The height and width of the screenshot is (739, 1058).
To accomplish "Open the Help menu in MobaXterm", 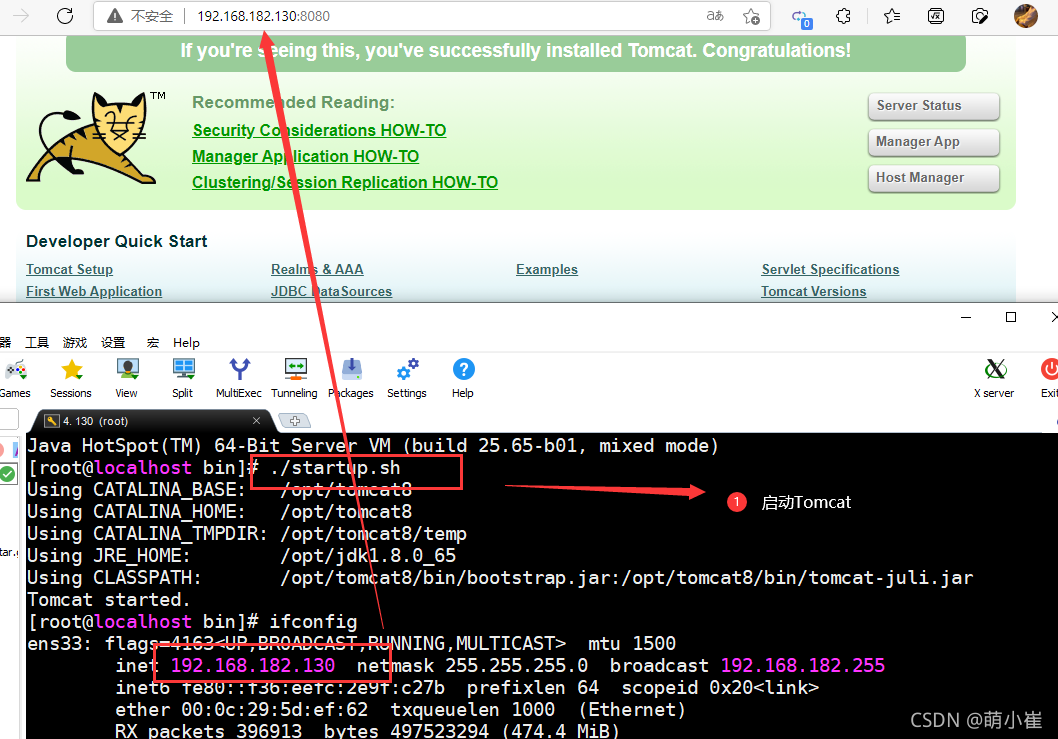I will coord(186,342).
